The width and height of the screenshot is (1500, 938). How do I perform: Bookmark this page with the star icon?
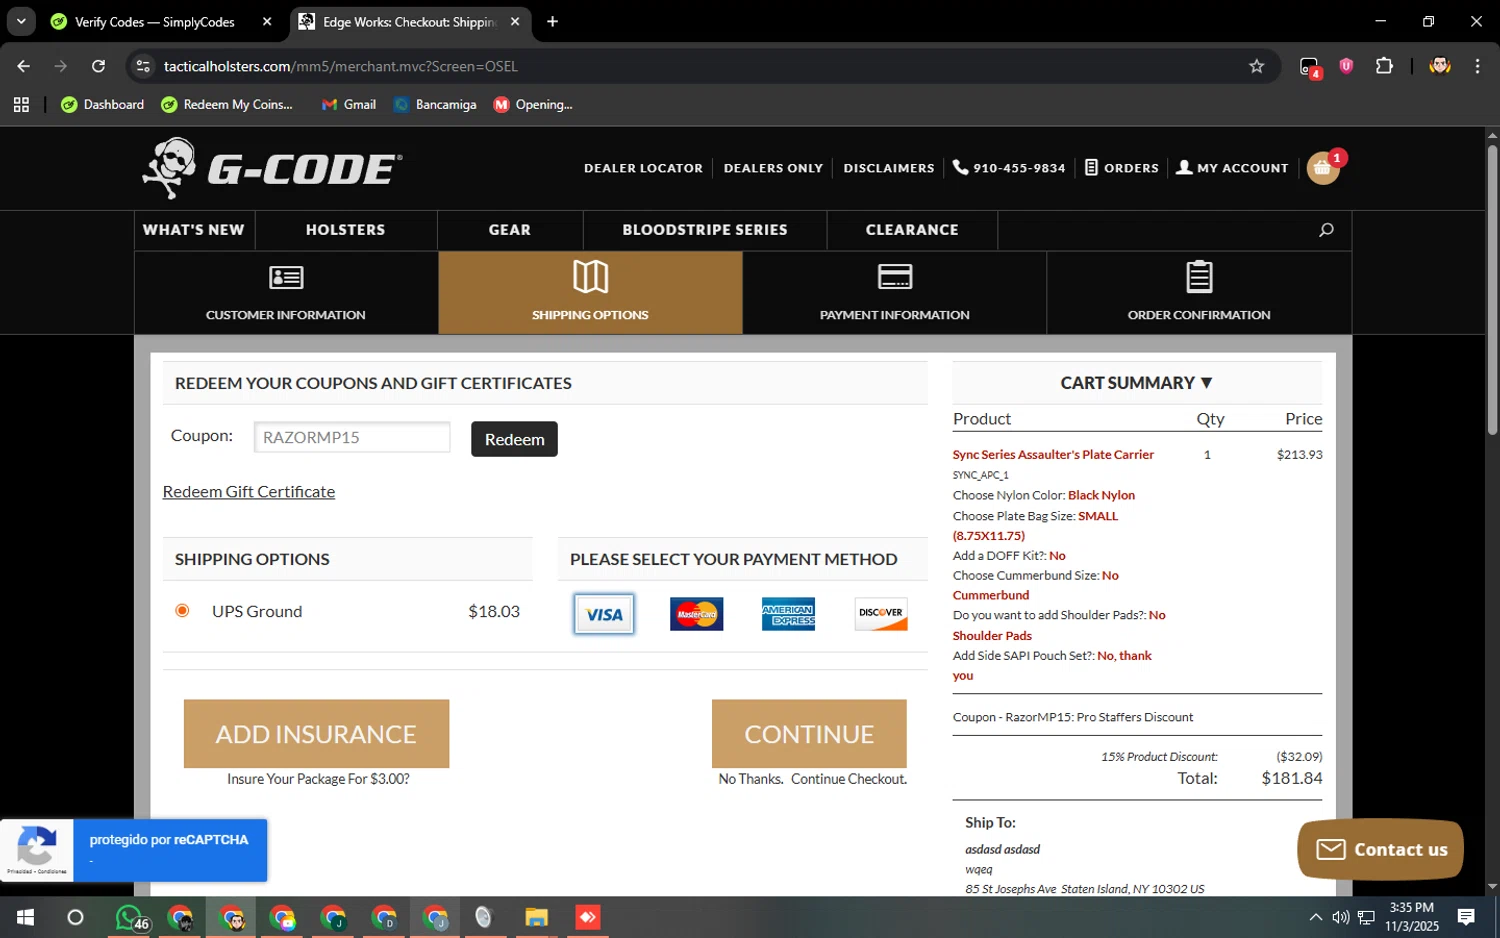(1257, 66)
